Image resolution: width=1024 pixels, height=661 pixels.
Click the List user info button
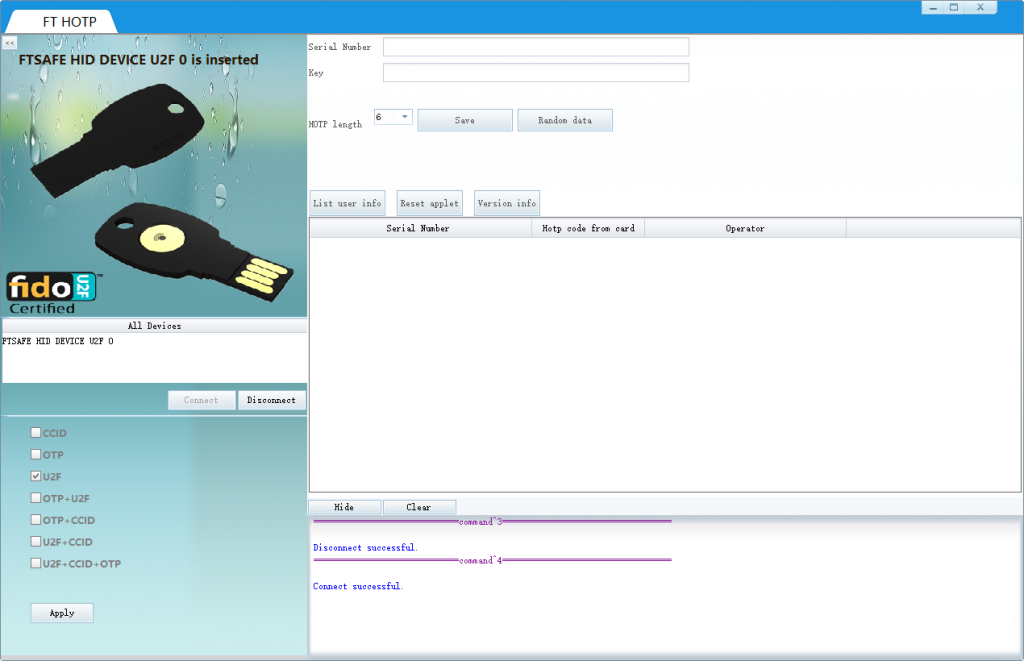tap(347, 202)
